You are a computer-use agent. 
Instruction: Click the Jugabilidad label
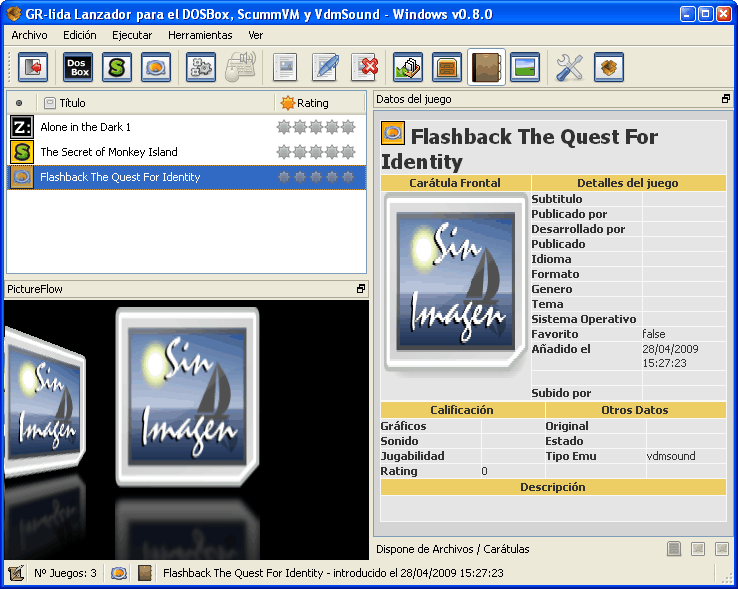tap(413, 456)
